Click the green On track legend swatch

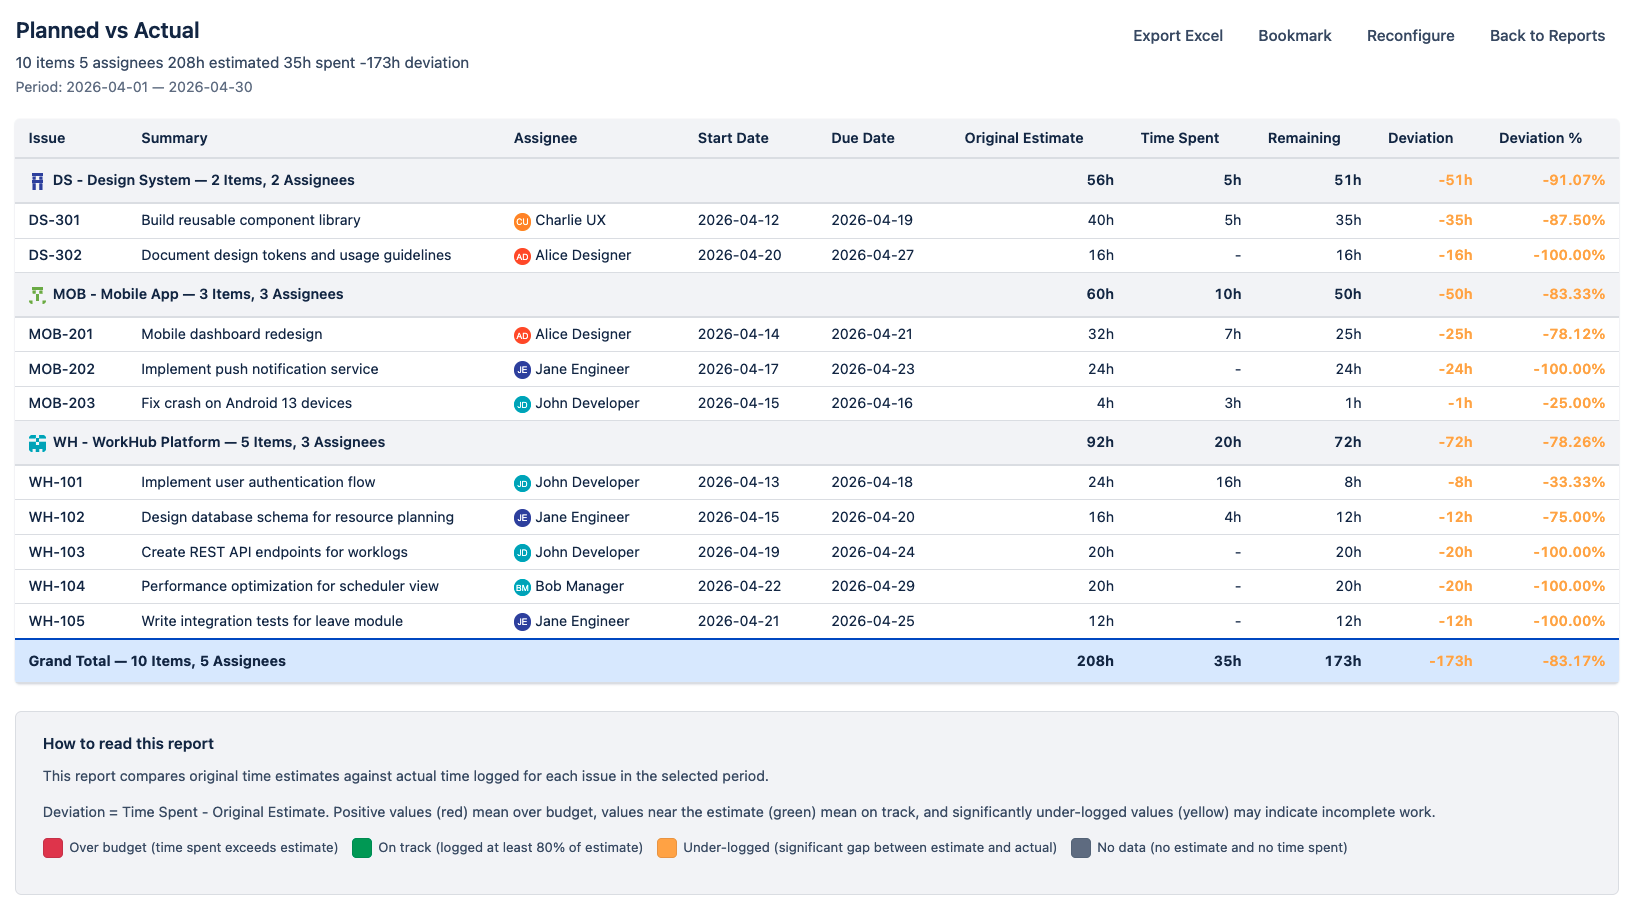(x=362, y=848)
